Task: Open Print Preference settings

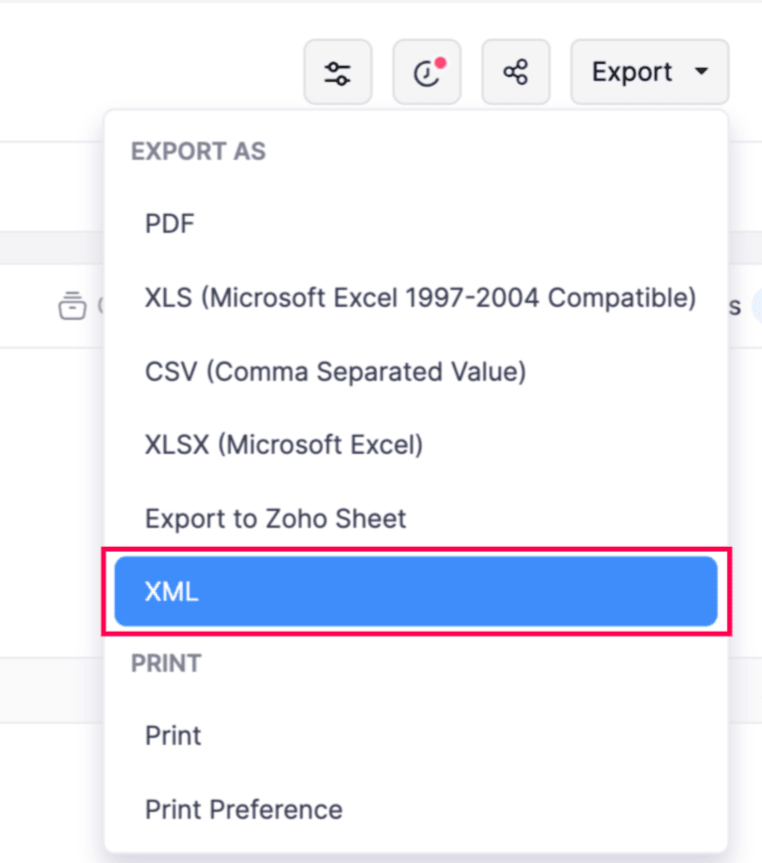Action: [x=243, y=809]
